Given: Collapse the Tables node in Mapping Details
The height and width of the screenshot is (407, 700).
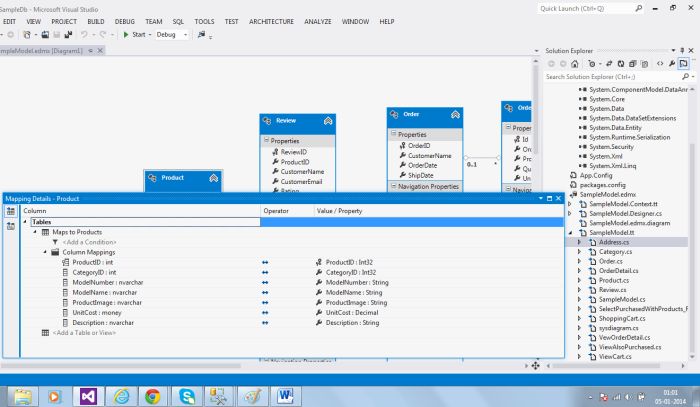Looking at the screenshot, I should [x=25, y=222].
